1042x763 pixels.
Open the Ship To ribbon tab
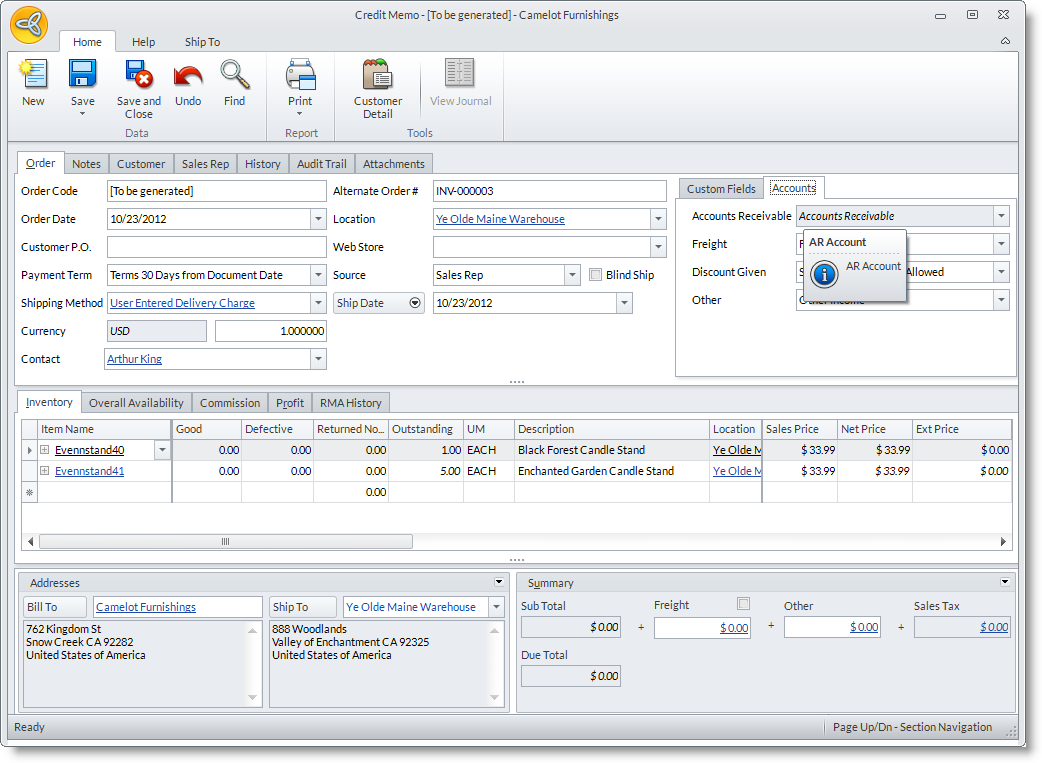(x=202, y=42)
